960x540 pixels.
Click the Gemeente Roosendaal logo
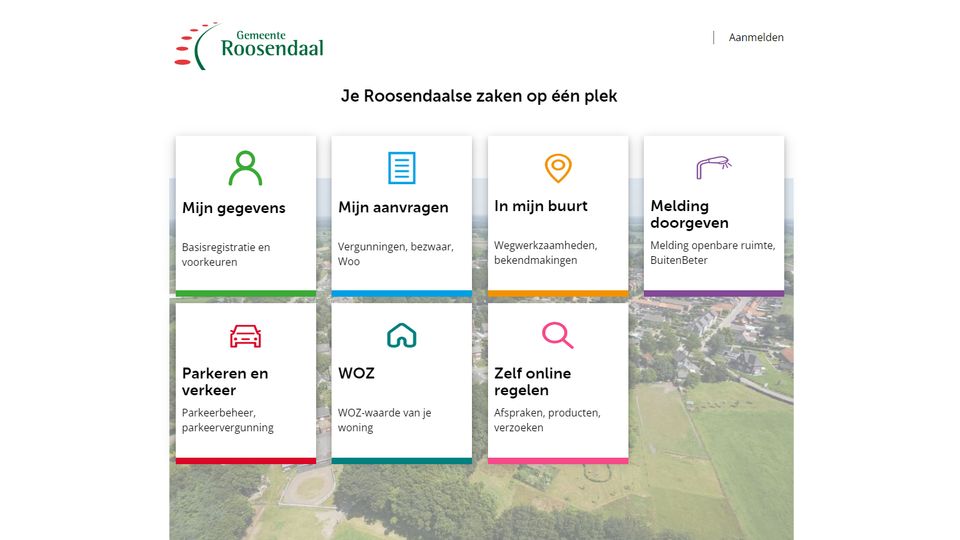pyautogui.click(x=250, y=46)
